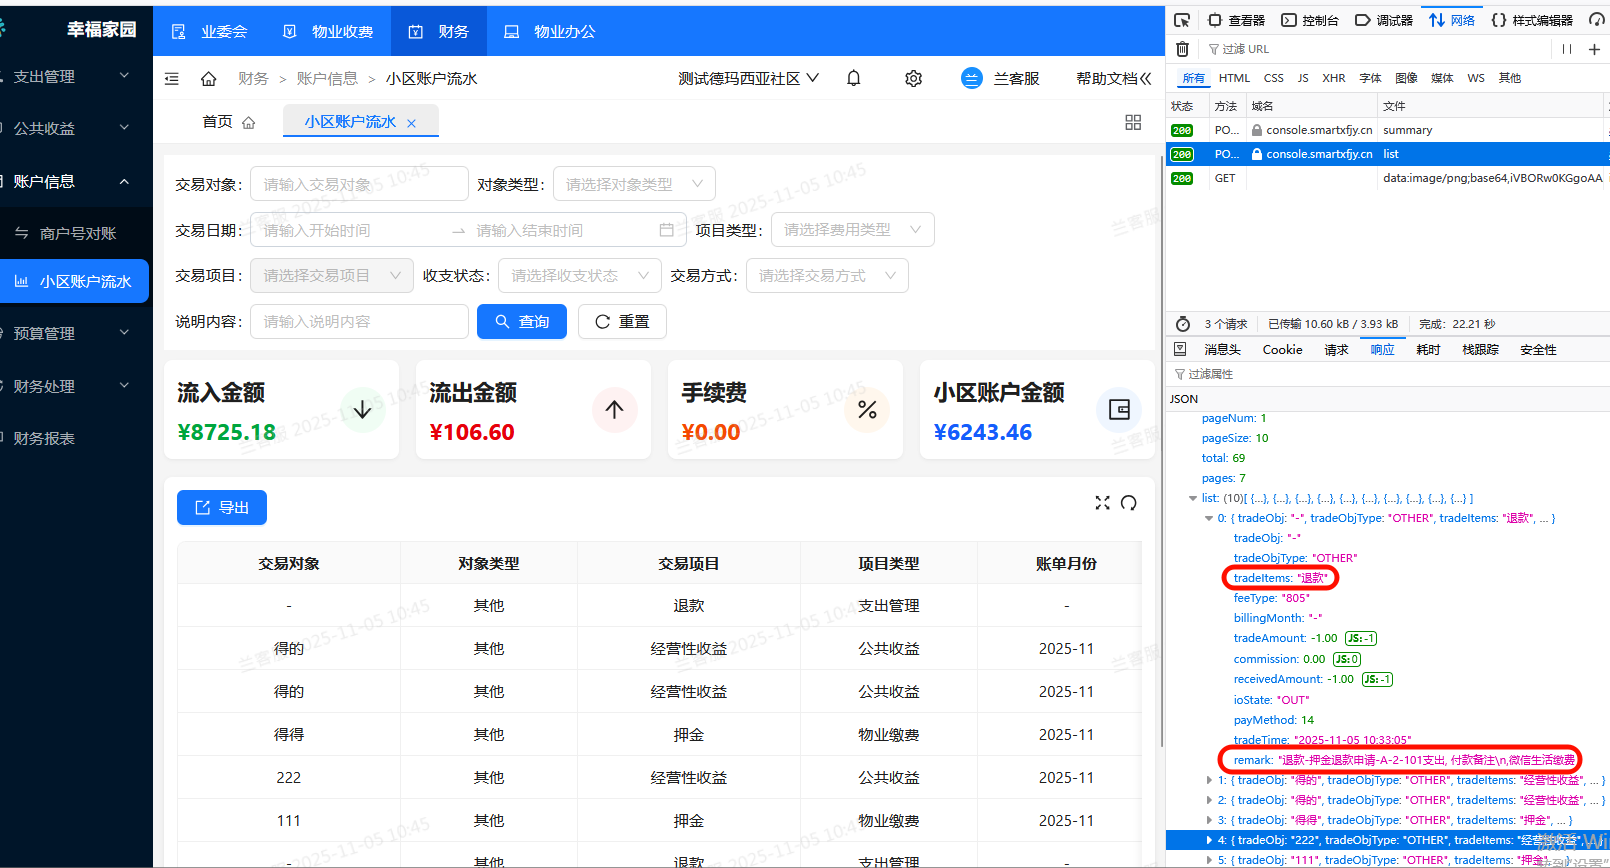Close the 小区账户流水 tab

[x=411, y=123]
